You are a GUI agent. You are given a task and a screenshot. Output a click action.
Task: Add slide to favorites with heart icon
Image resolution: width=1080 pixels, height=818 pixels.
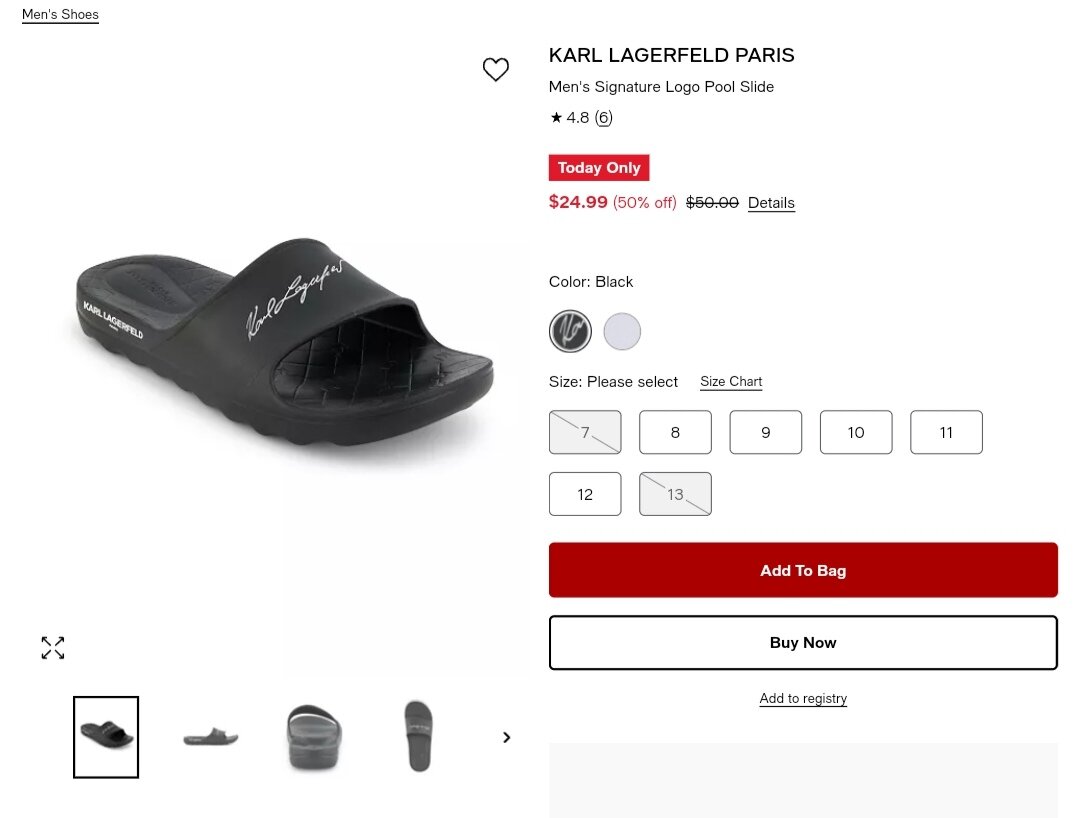495,69
